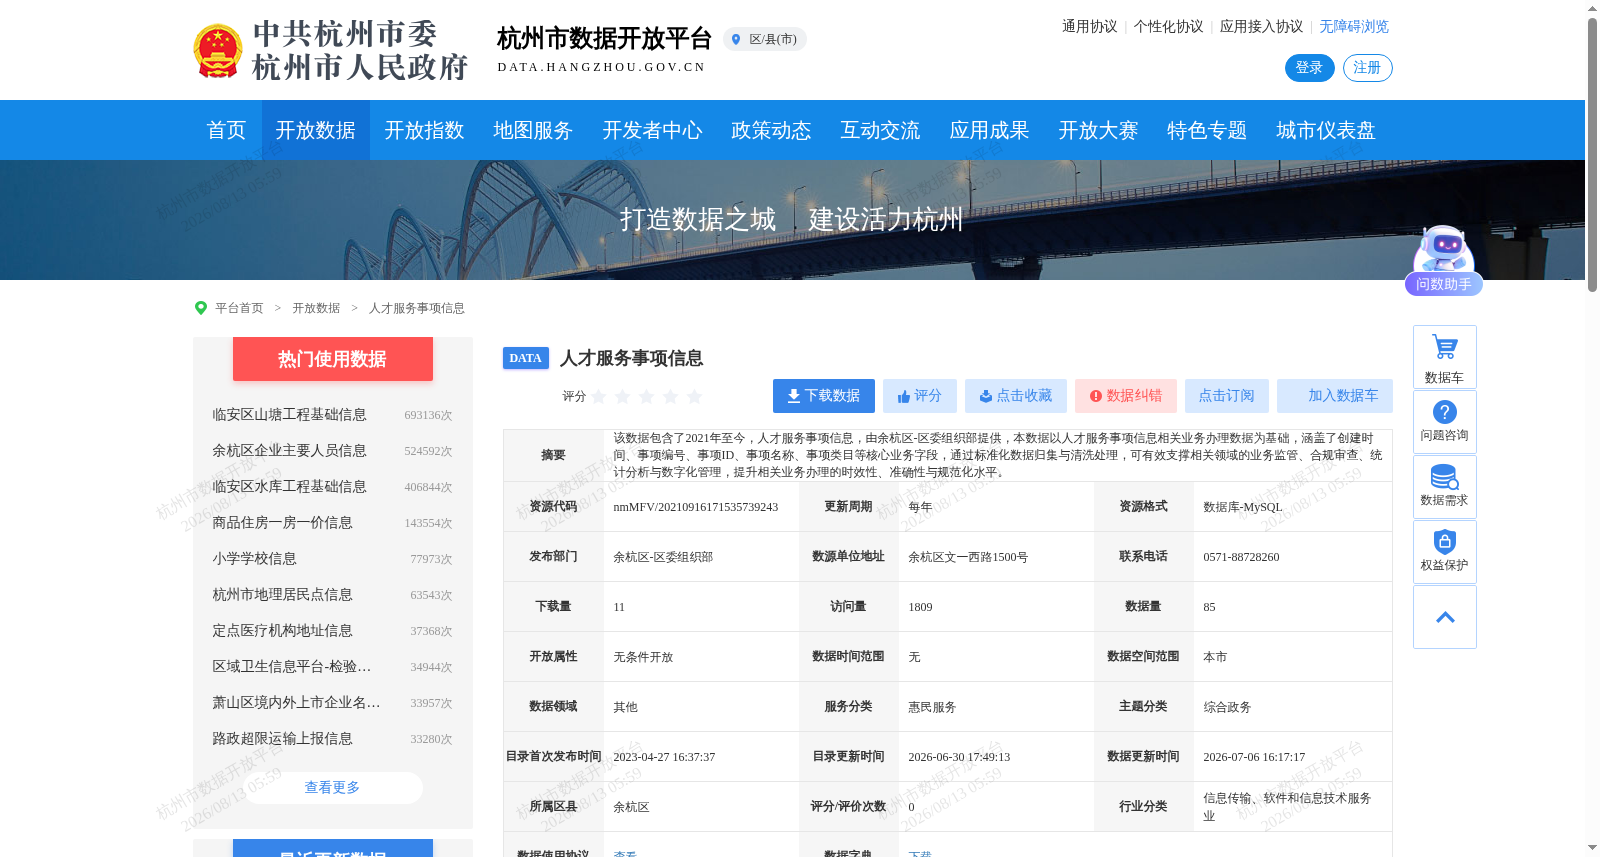The height and width of the screenshot is (857, 1600).
Task: Open the 开发者中心 nav item
Action: [652, 130]
